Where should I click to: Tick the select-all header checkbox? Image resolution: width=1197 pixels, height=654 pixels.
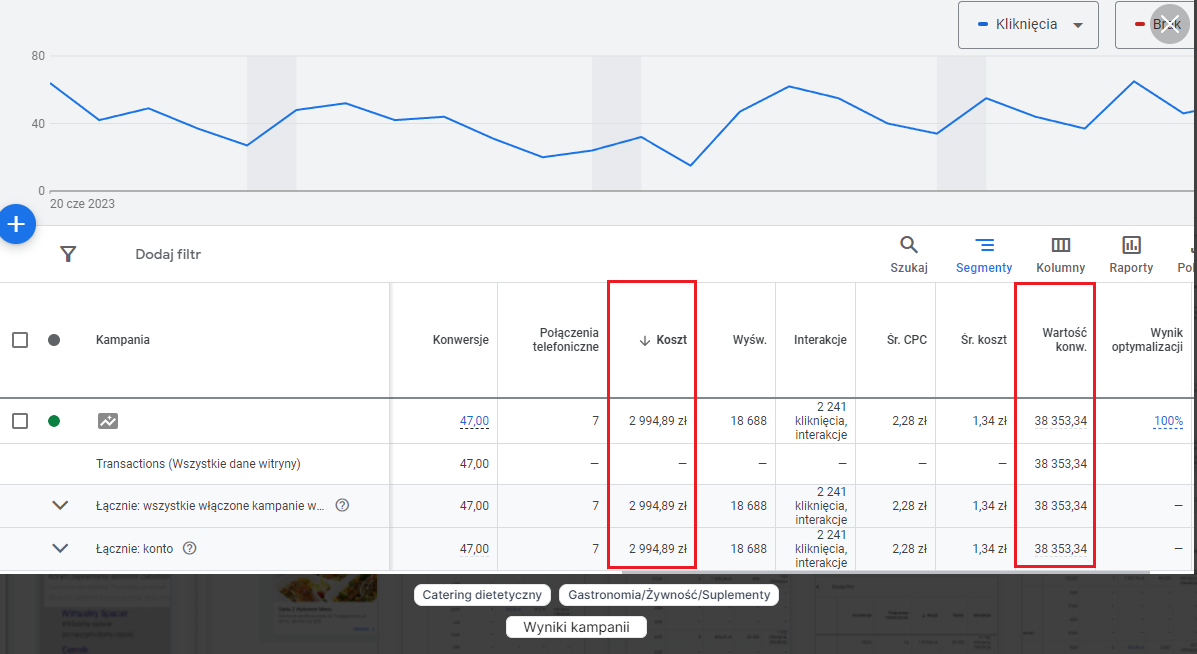[x=21, y=340]
